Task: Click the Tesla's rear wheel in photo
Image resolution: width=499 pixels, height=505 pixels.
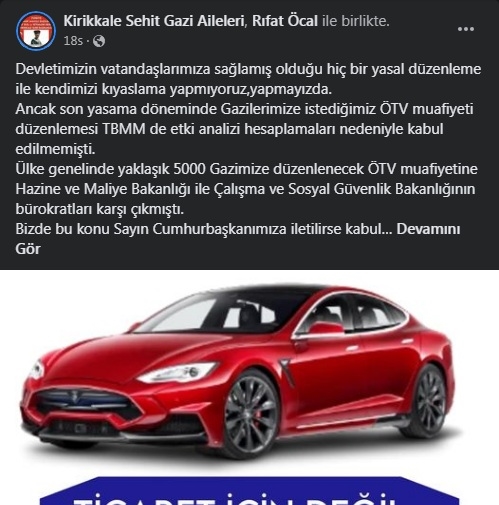Action: [430, 400]
